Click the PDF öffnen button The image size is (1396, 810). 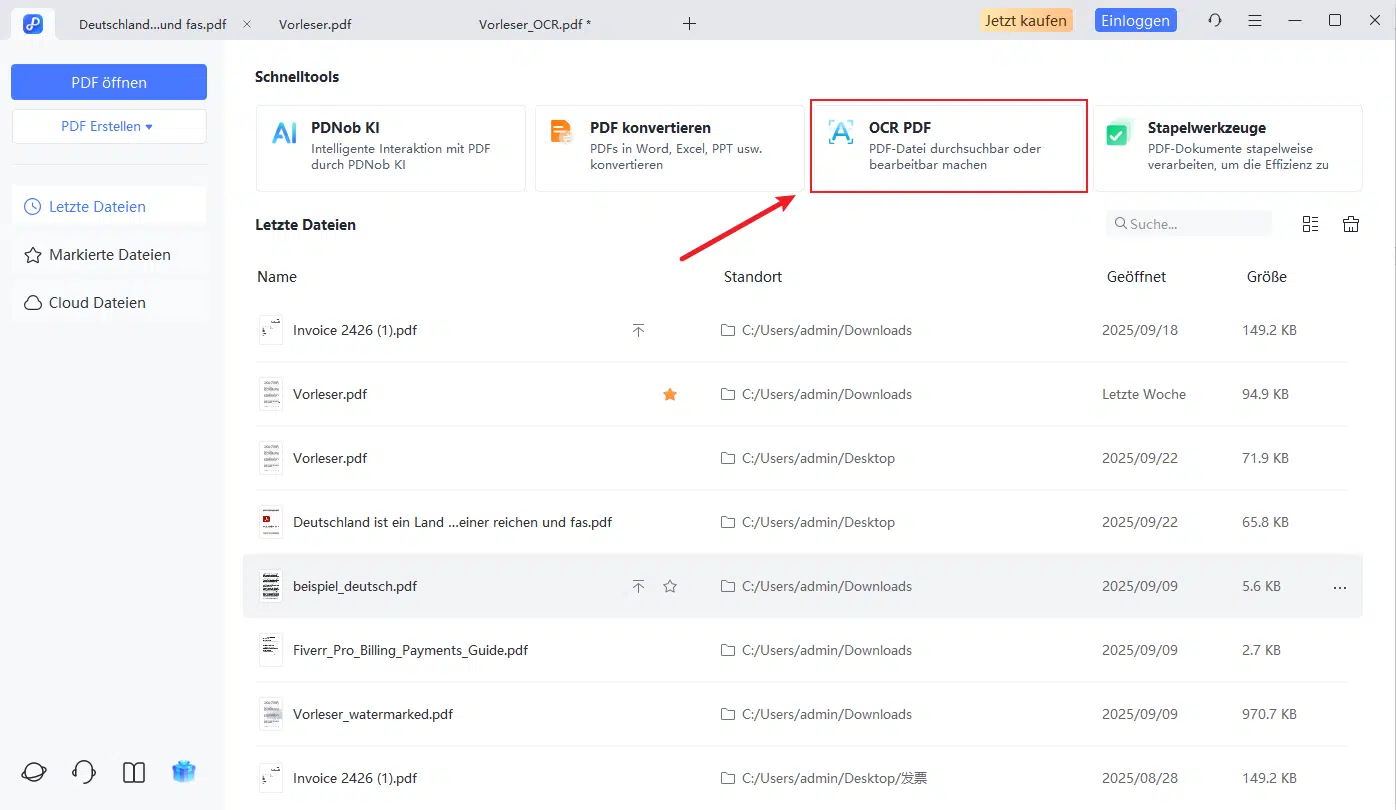(108, 82)
